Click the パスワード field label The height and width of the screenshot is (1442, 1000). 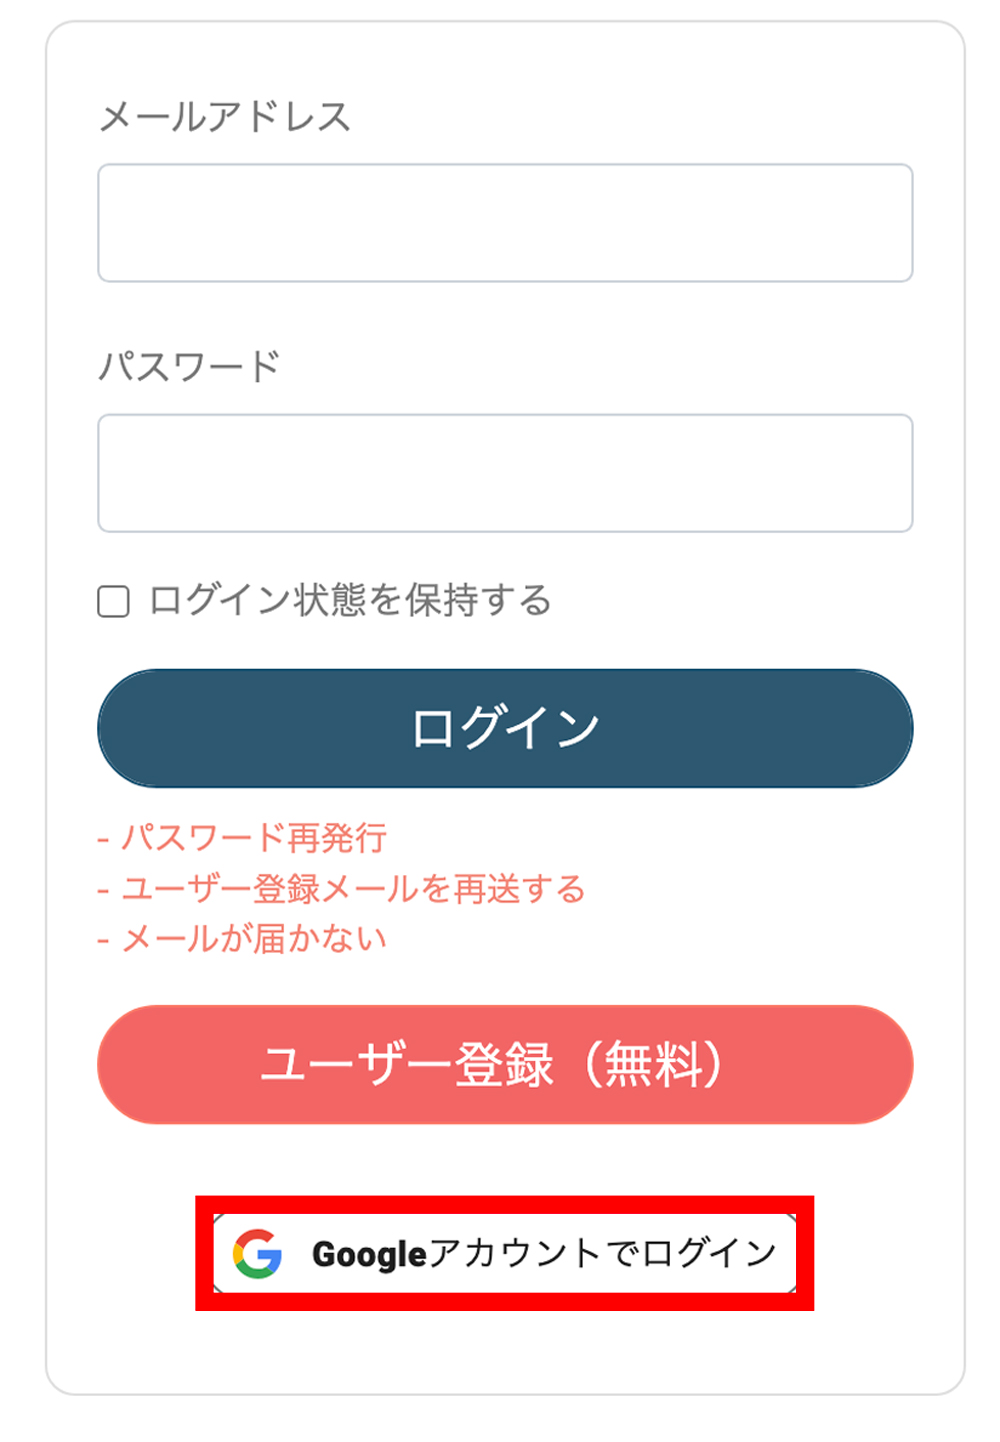pos(189,367)
